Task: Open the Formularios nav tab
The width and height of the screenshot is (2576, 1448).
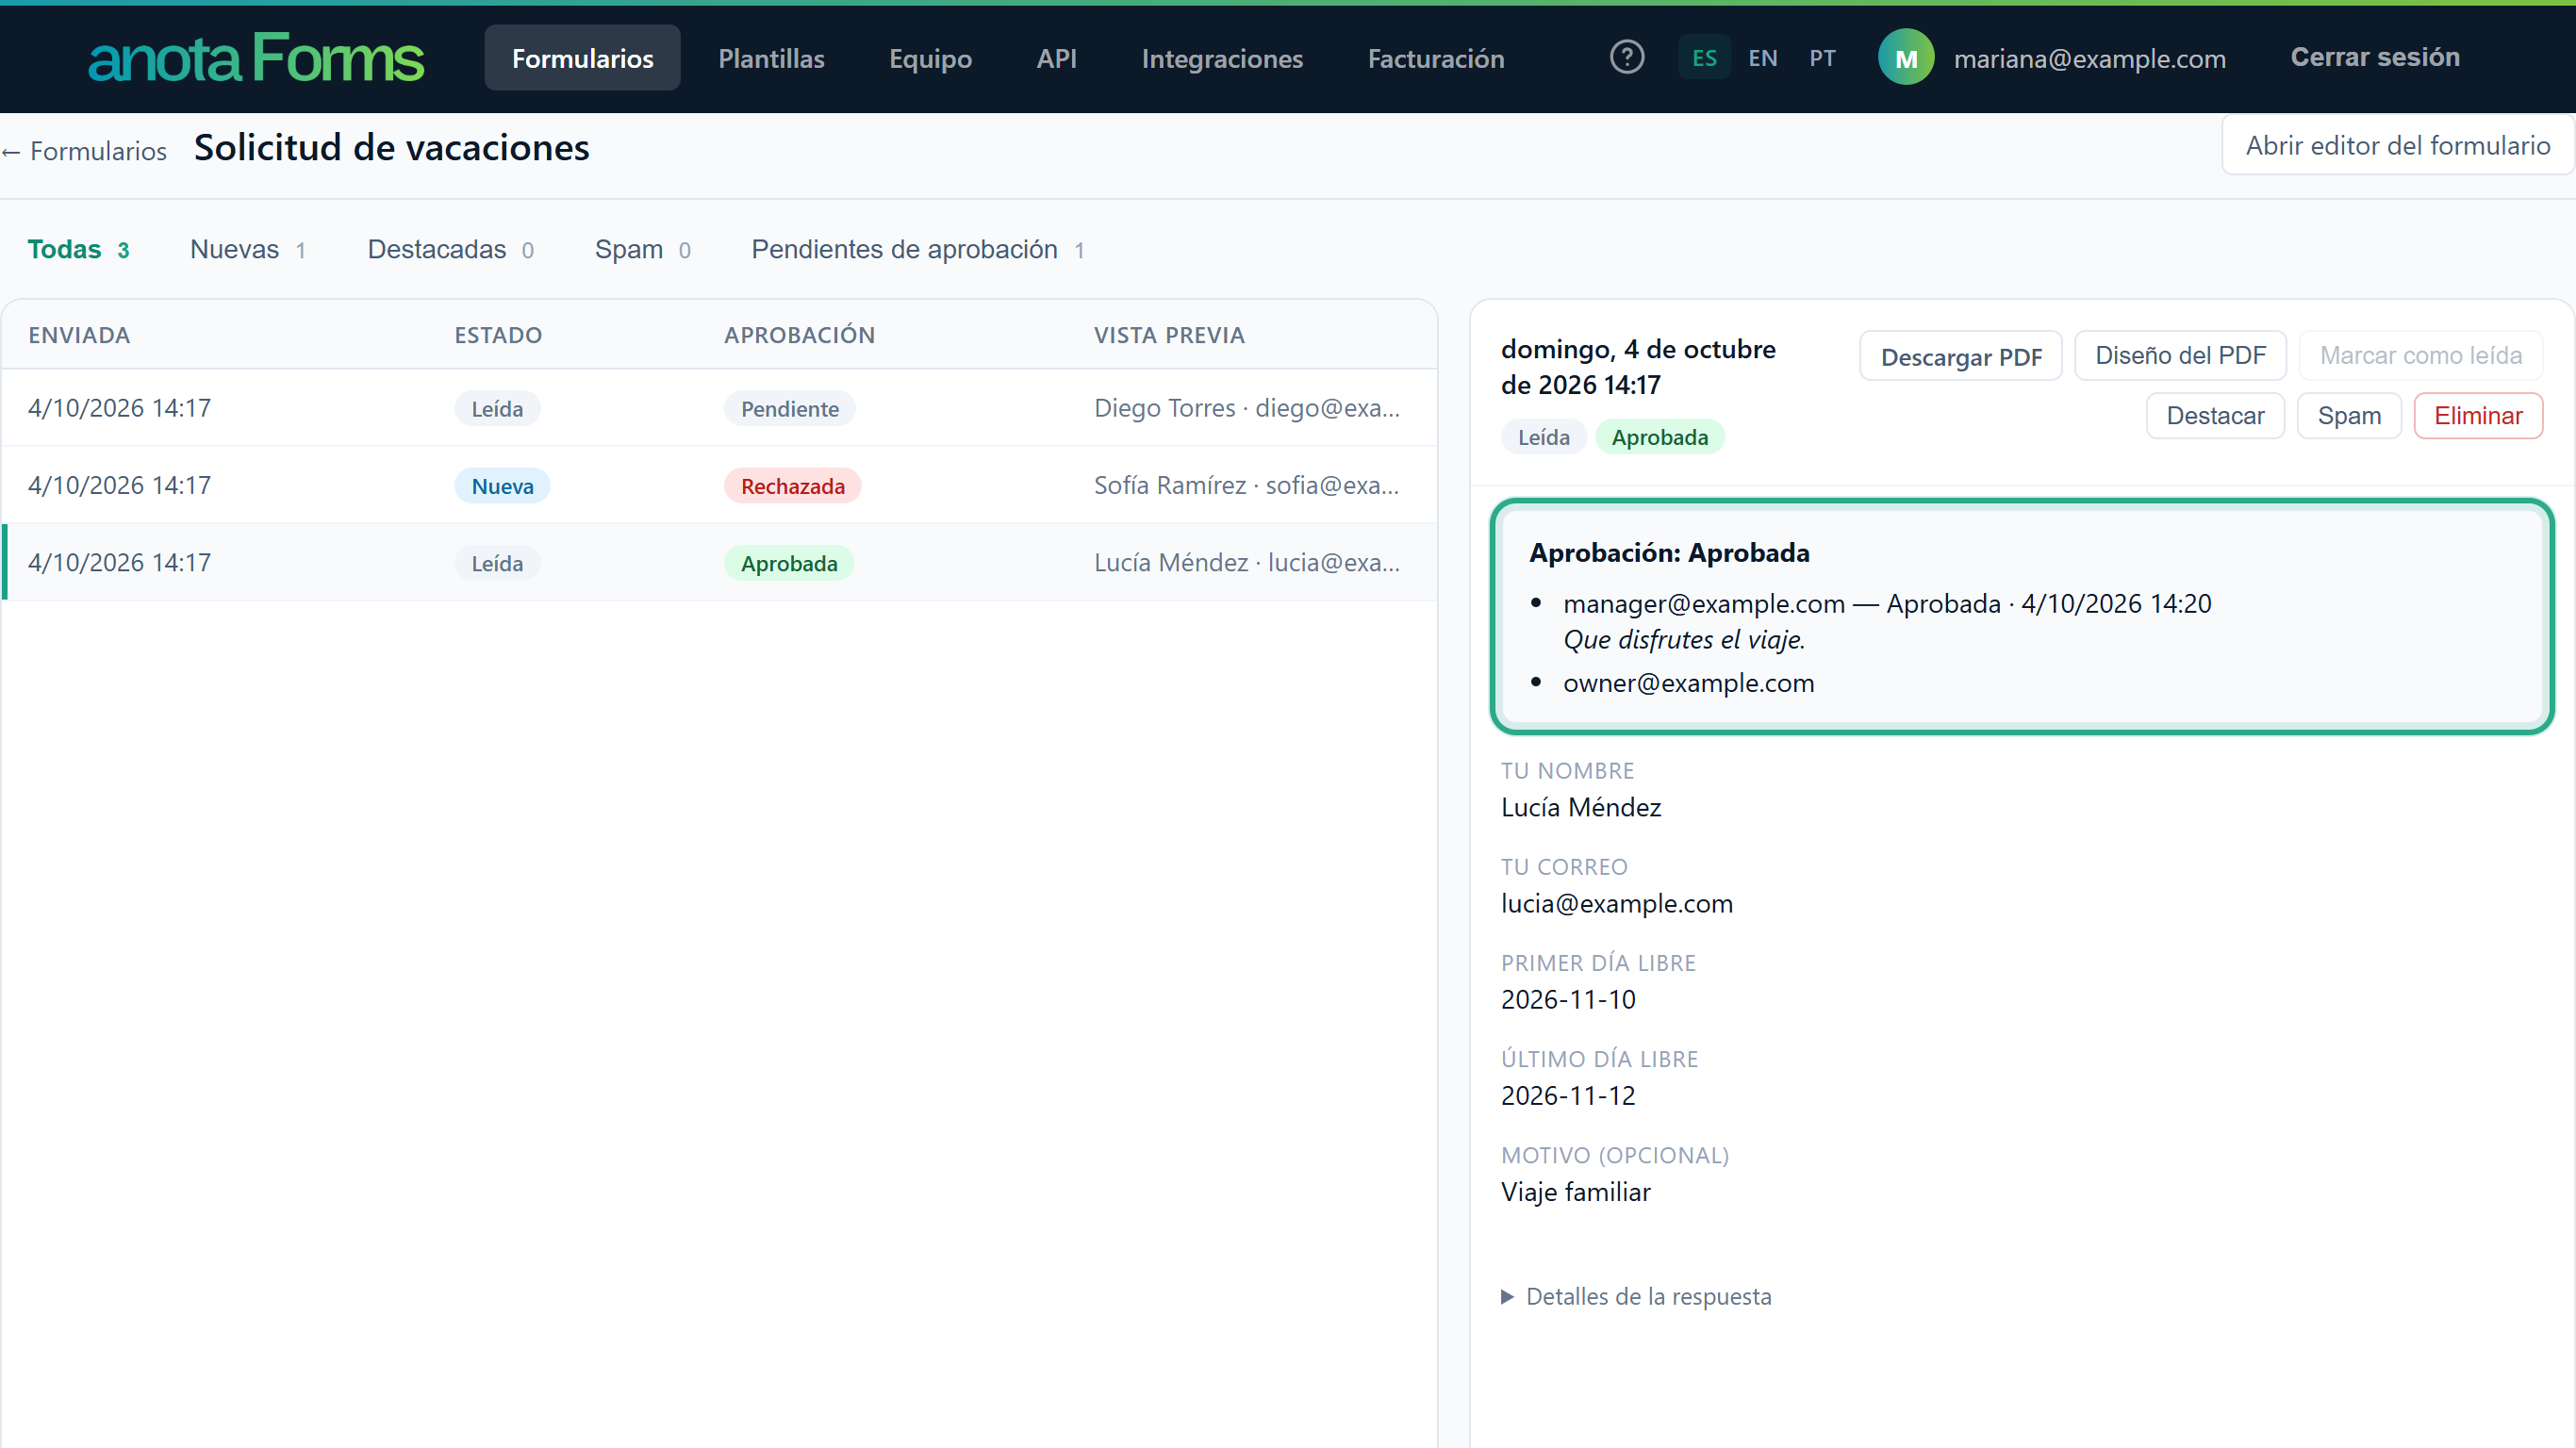Action: (582, 58)
